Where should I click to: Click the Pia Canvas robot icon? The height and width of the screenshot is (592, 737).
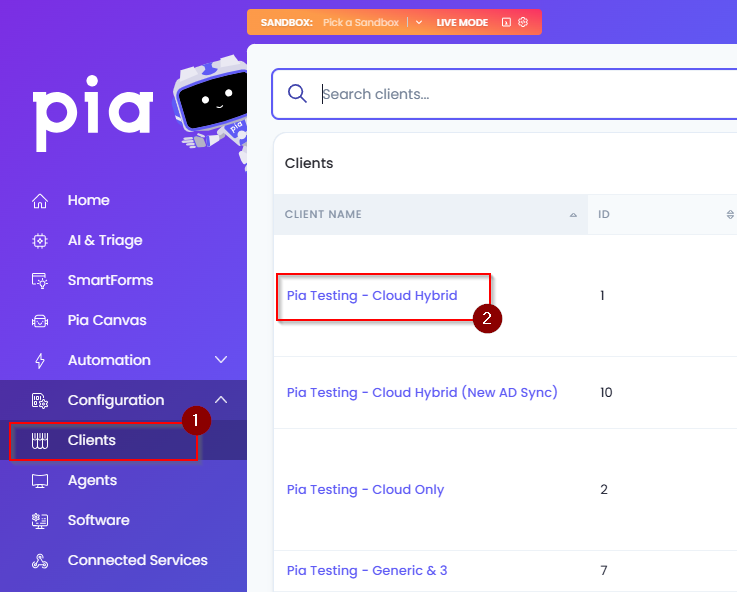click(40, 320)
